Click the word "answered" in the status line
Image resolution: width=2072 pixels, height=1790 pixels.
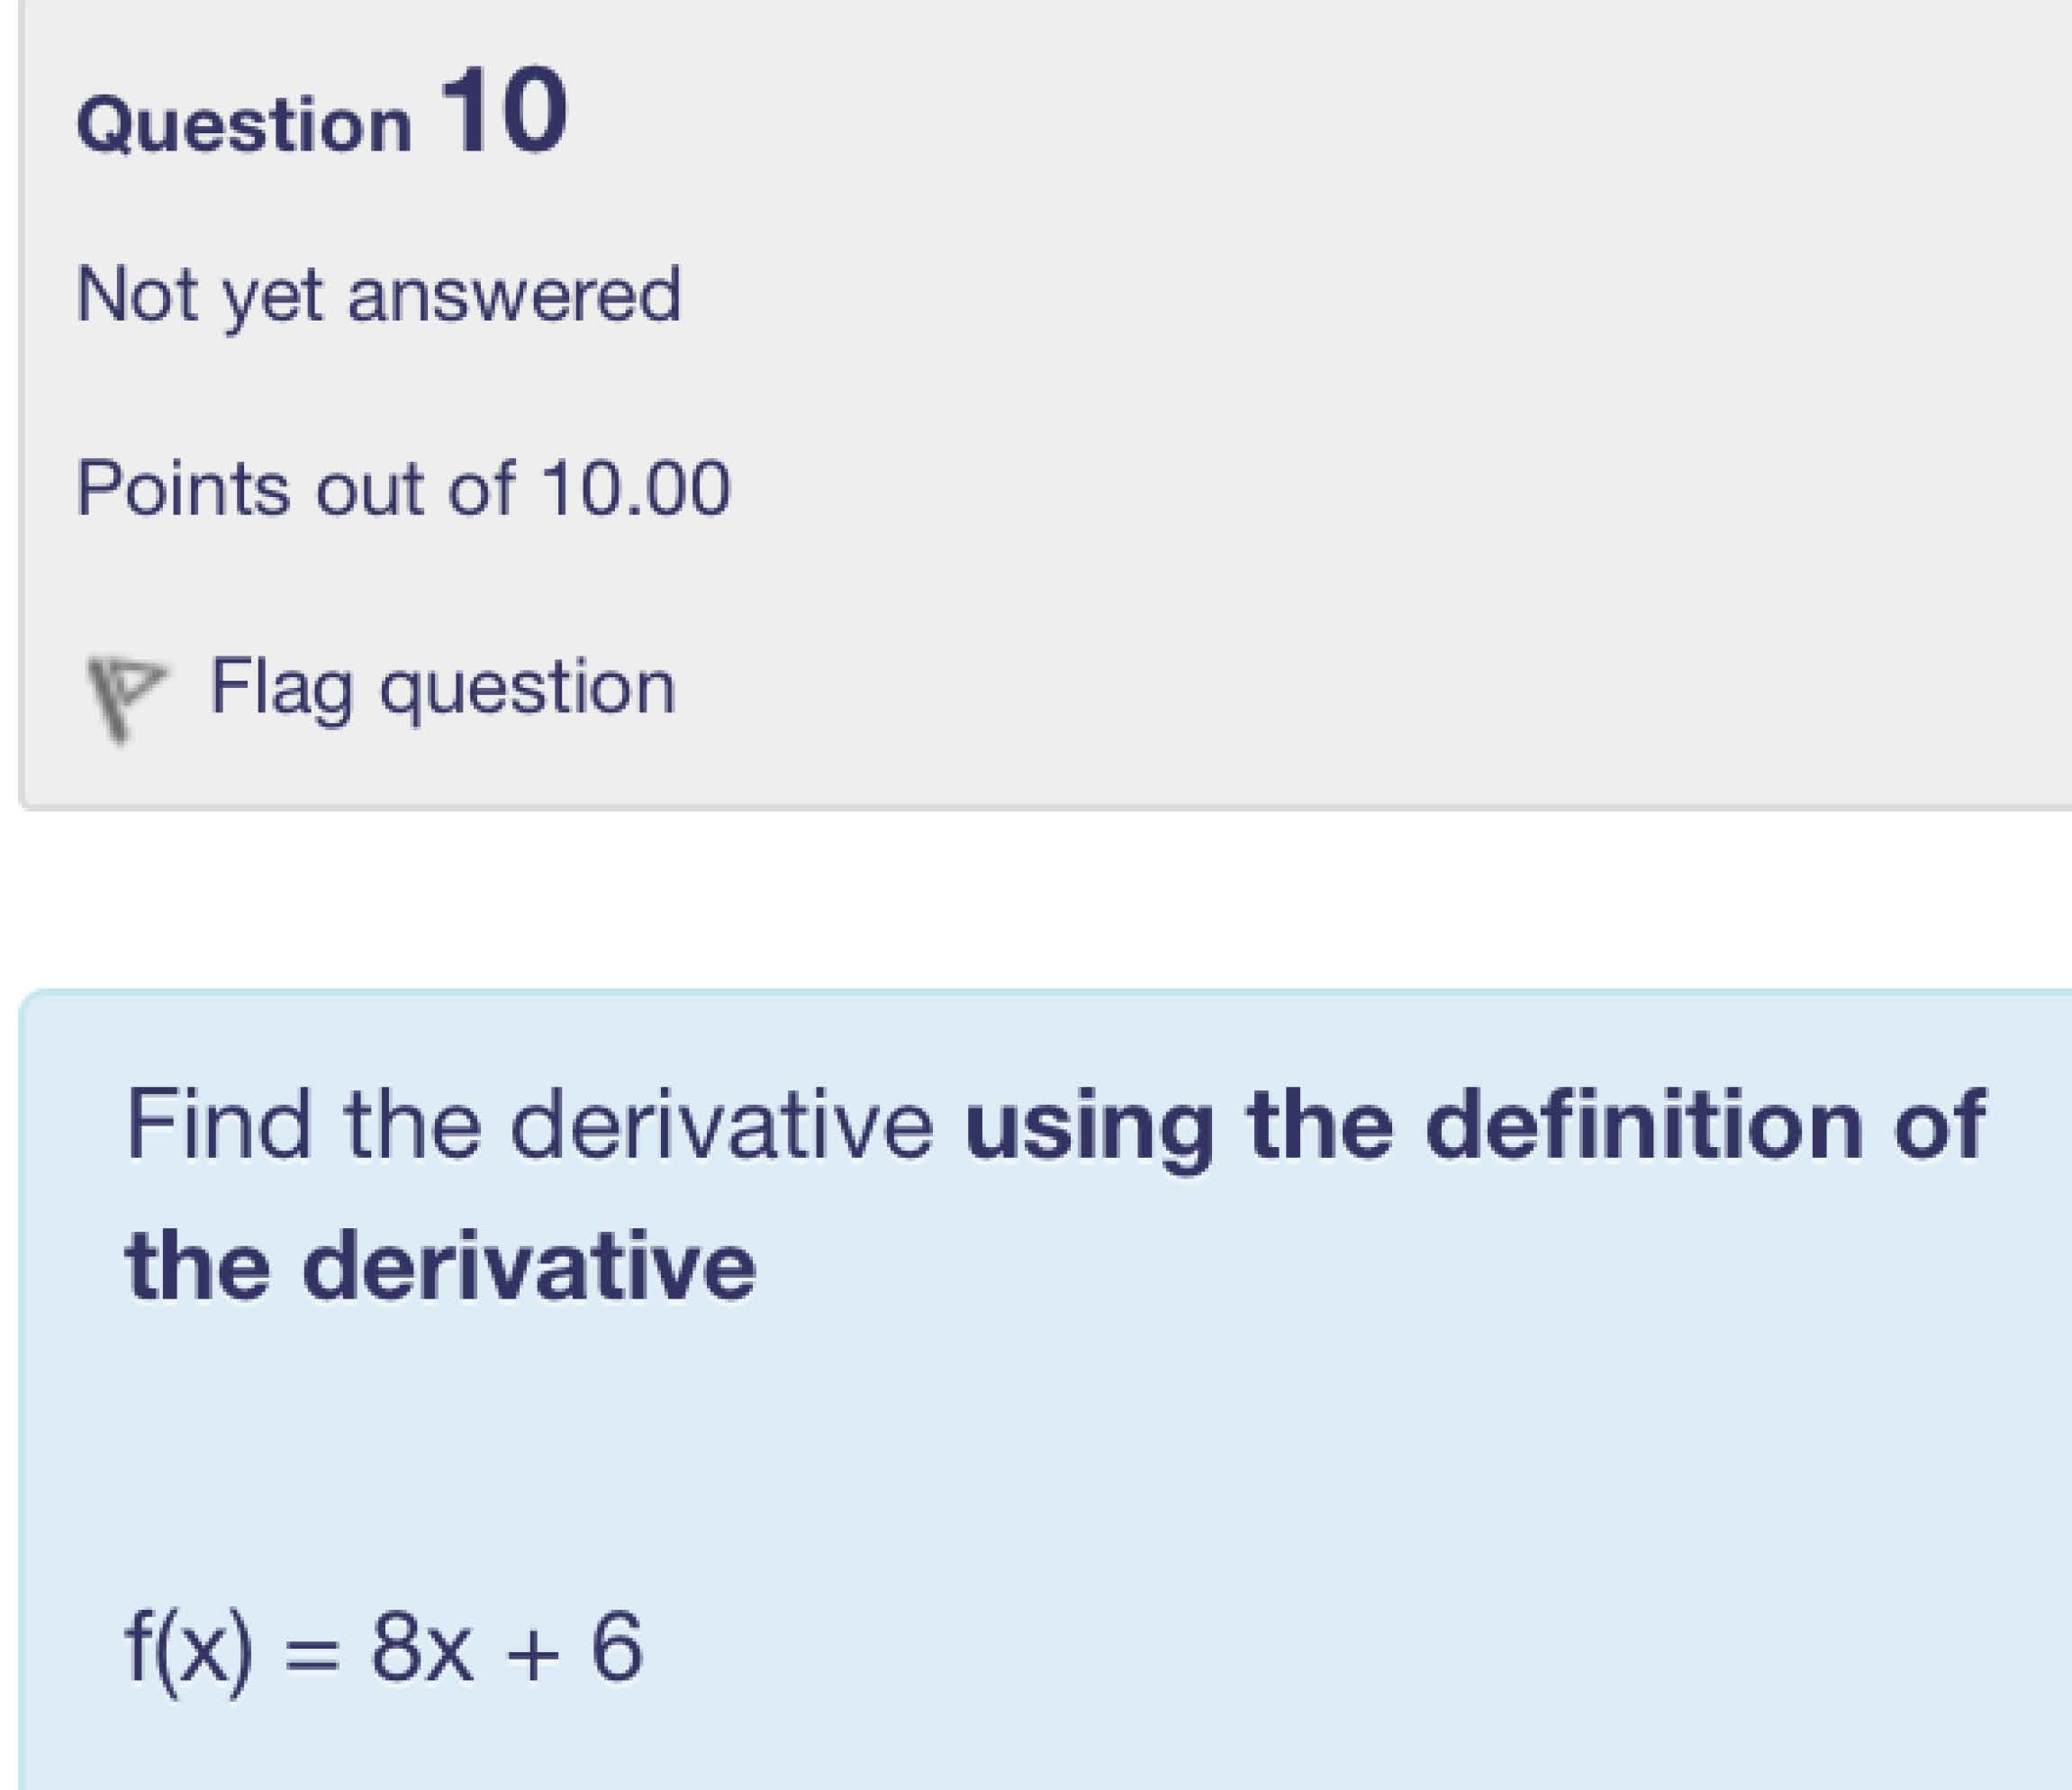click(514, 296)
